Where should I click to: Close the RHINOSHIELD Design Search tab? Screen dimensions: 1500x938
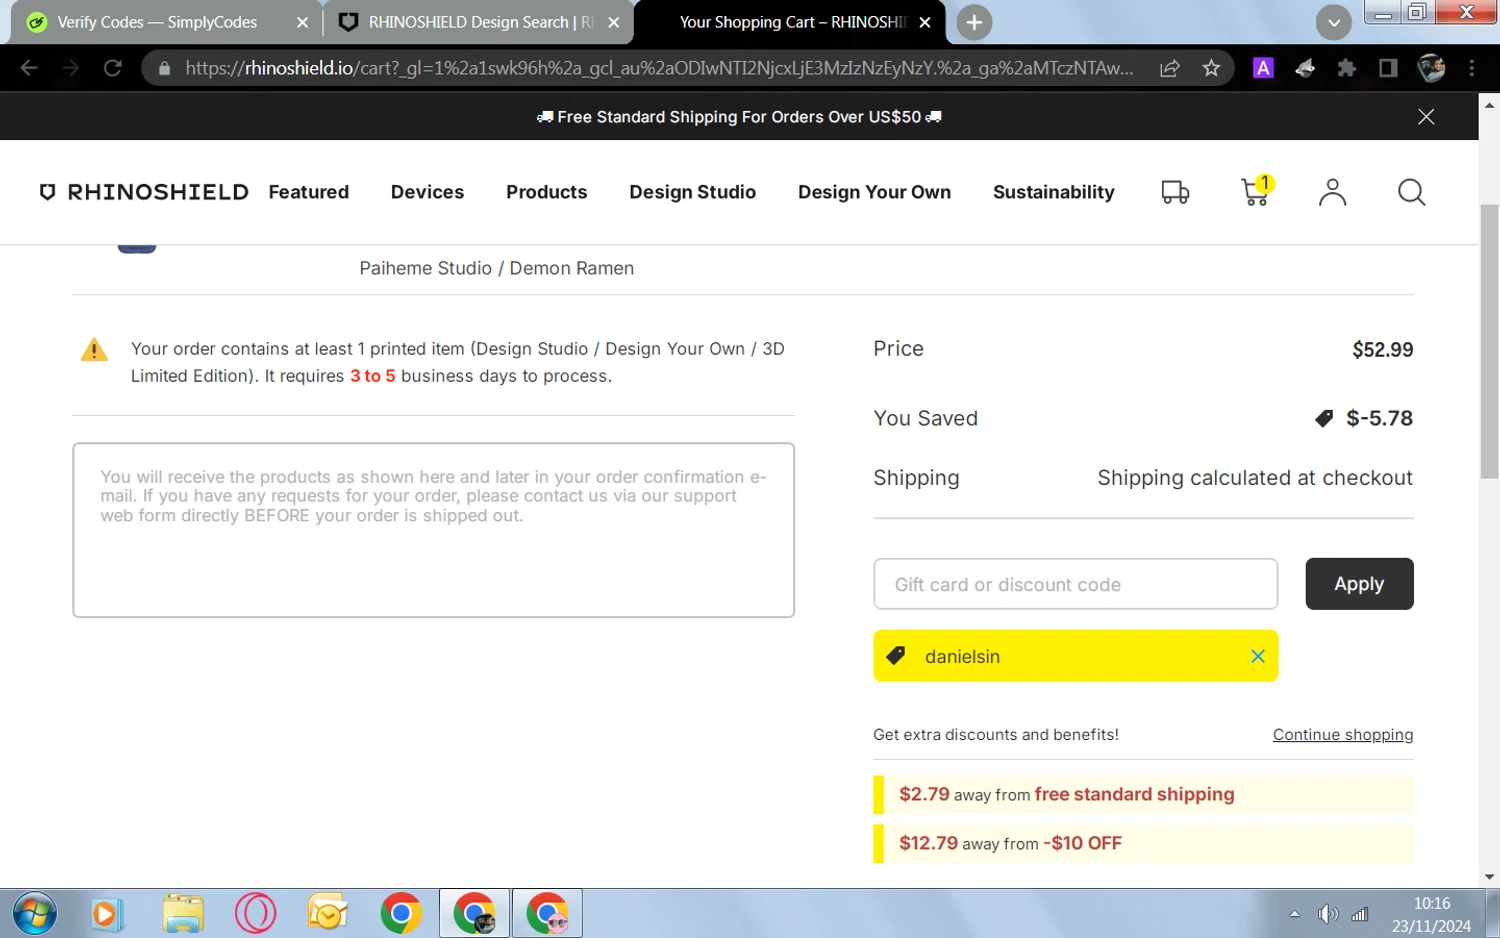pos(613,22)
